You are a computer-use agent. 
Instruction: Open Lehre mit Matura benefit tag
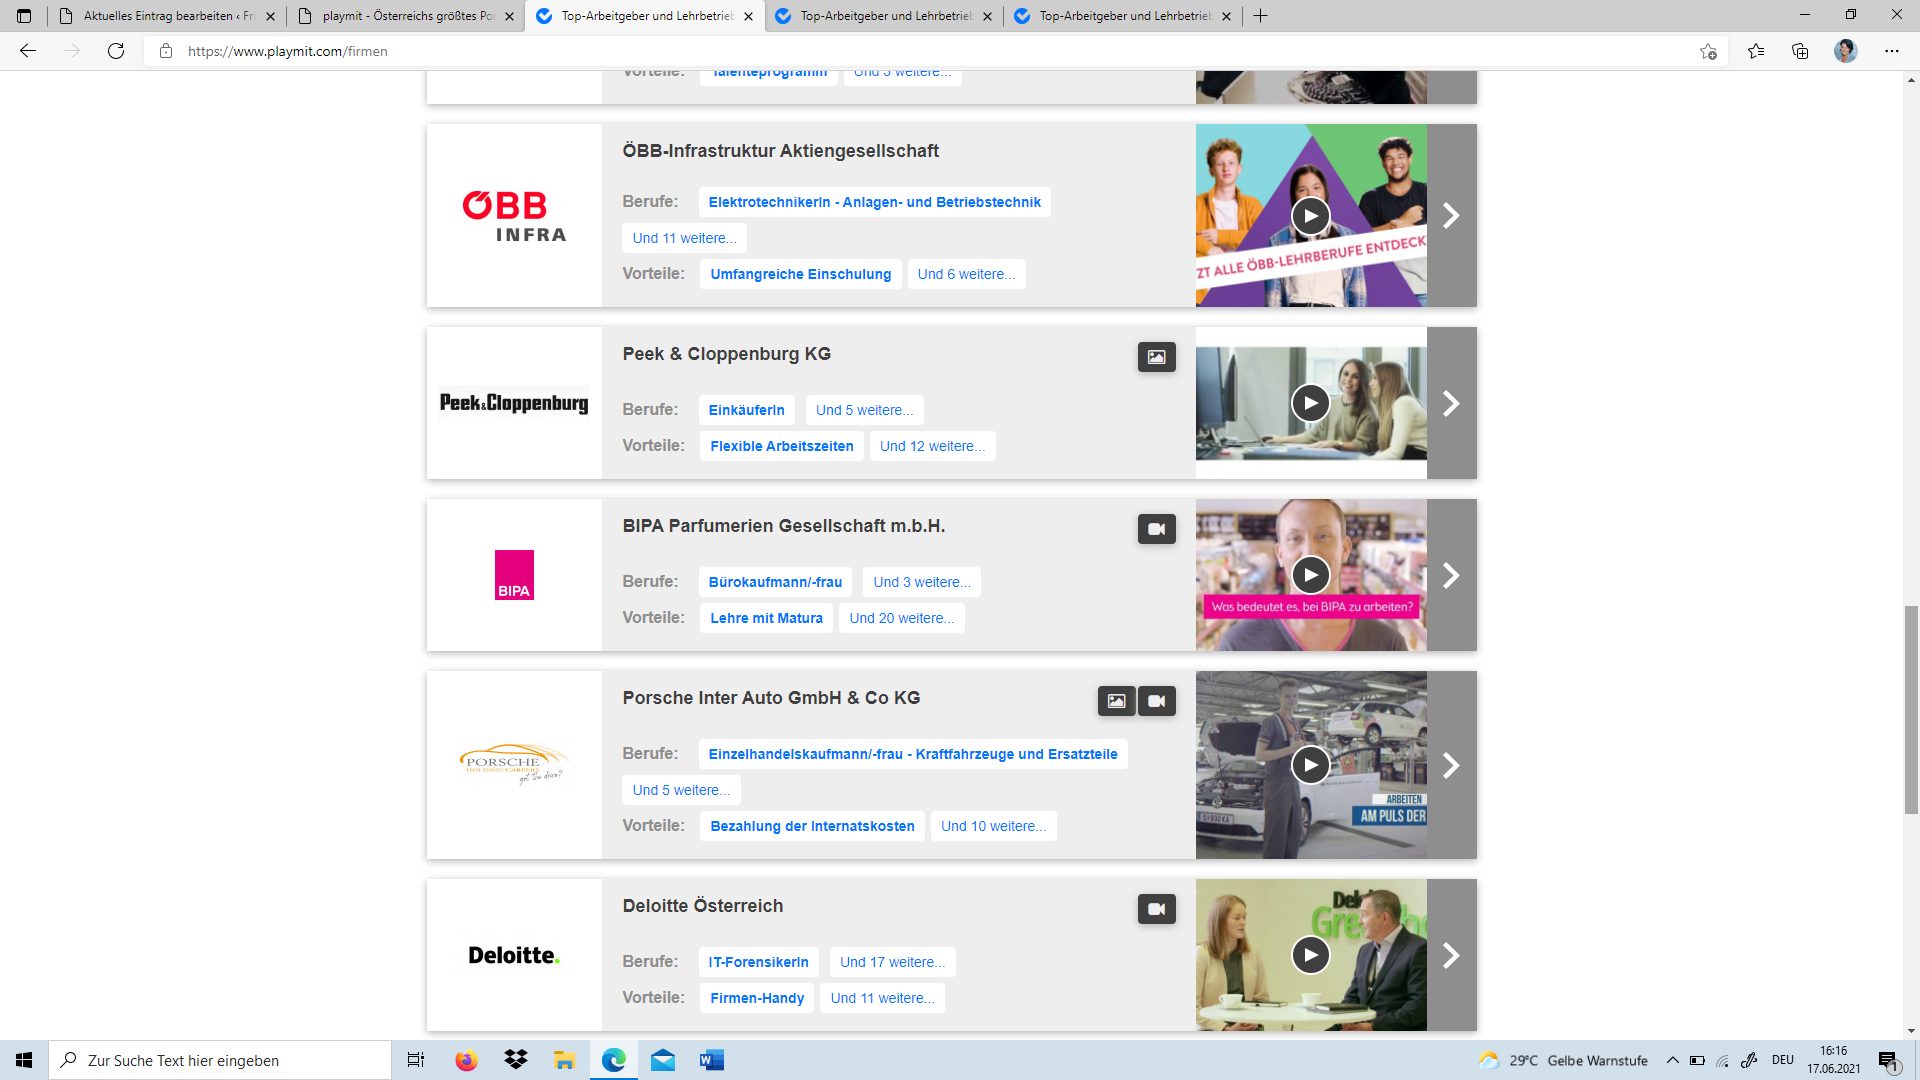766,618
